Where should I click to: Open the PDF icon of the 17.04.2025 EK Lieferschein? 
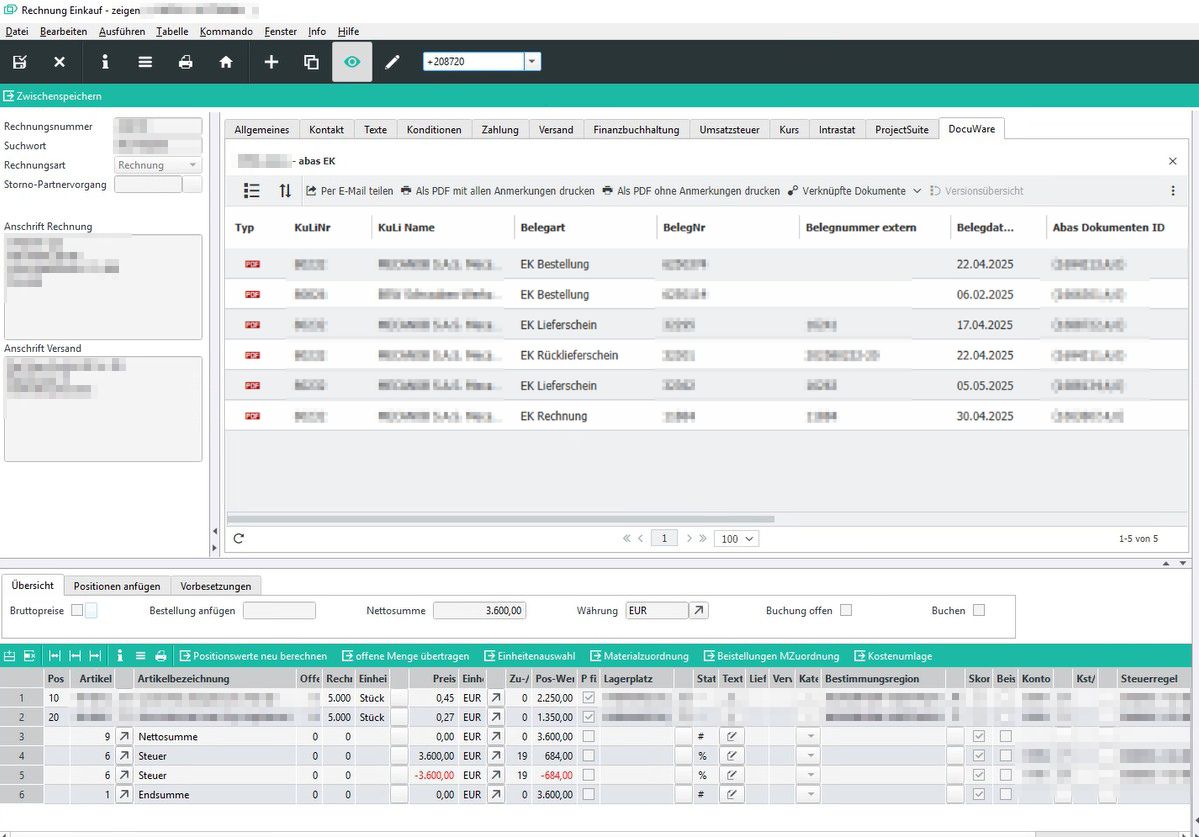point(252,325)
